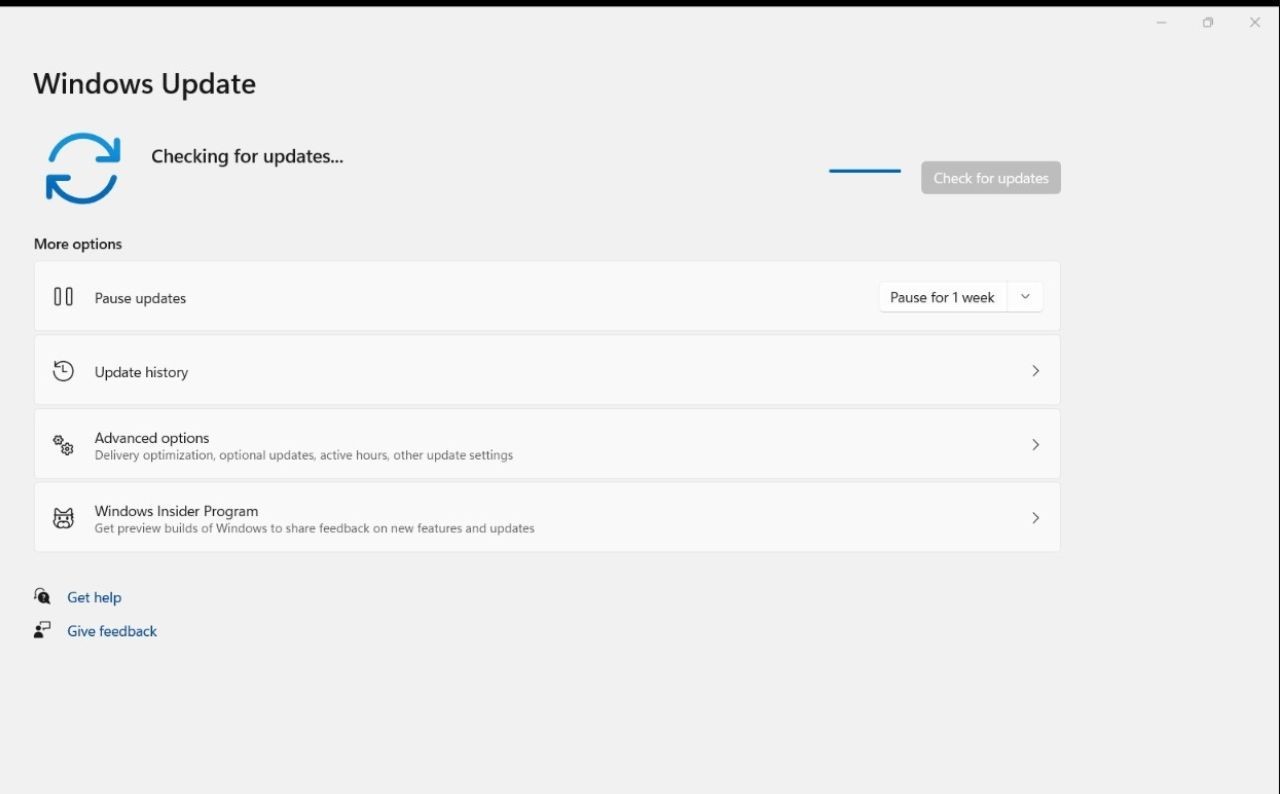Screen dimensions: 1280x794
Task: Click the More options section label
Action: point(78,244)
